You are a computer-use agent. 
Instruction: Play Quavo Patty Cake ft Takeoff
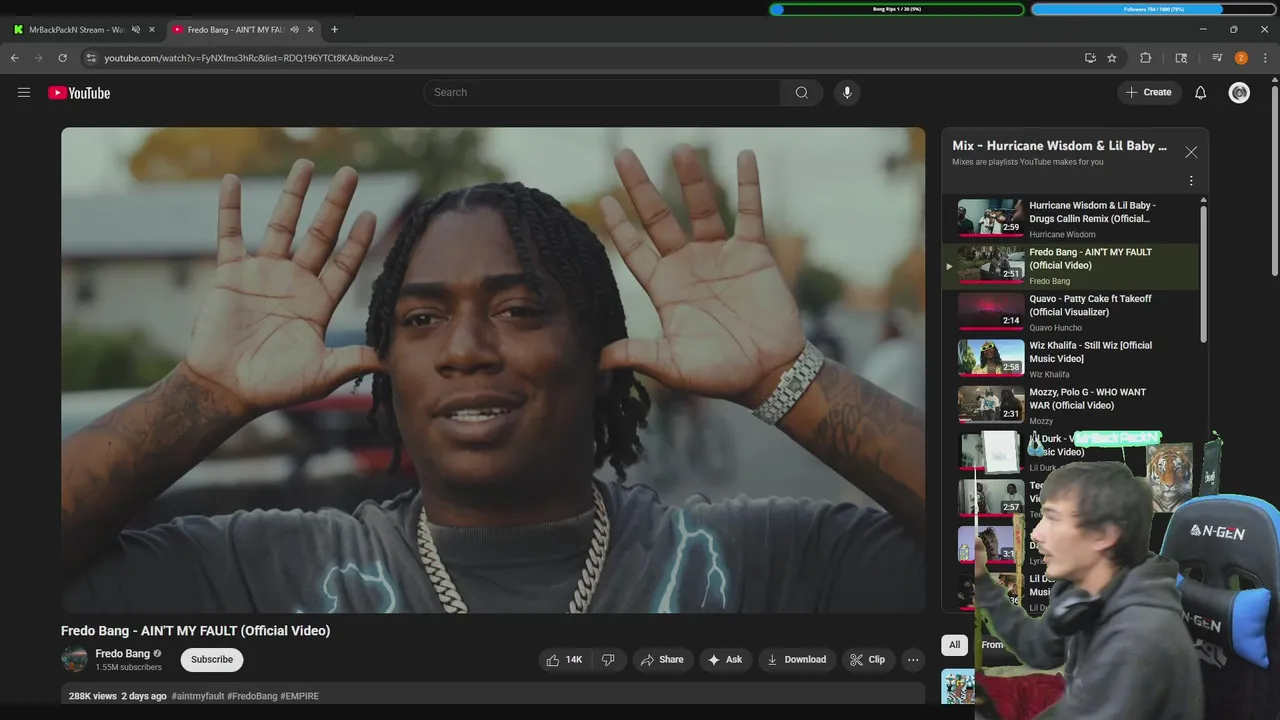pos(1070,312)
